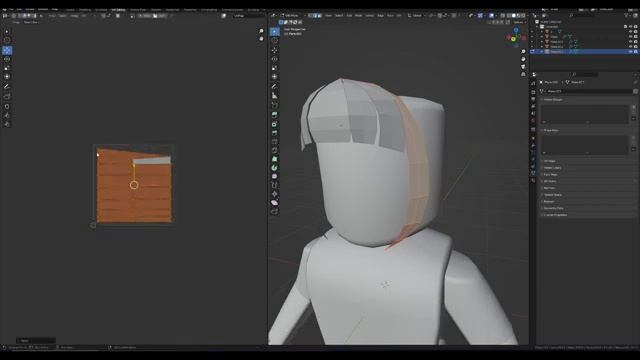Select the Shear tool
Screen dimensions: 640x360
275,203
